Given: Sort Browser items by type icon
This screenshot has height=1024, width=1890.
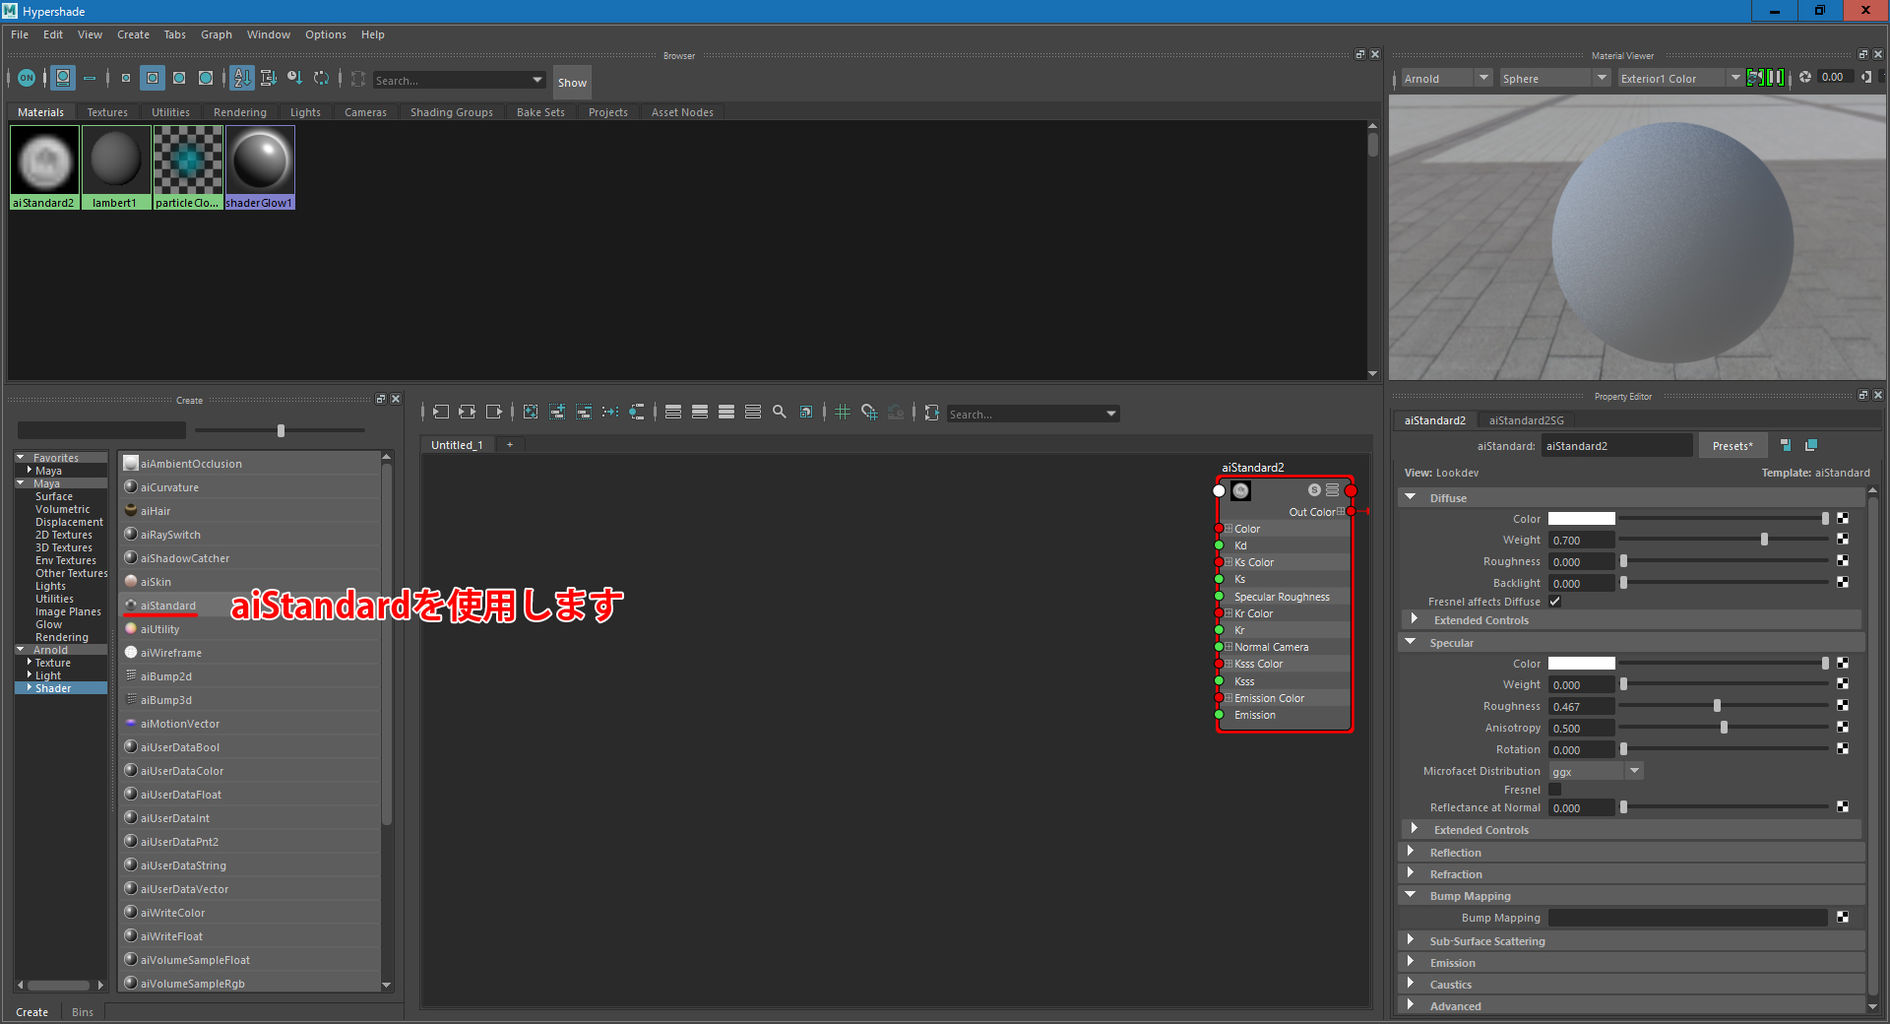Looking at the screenshot, I should coord(268,78).
